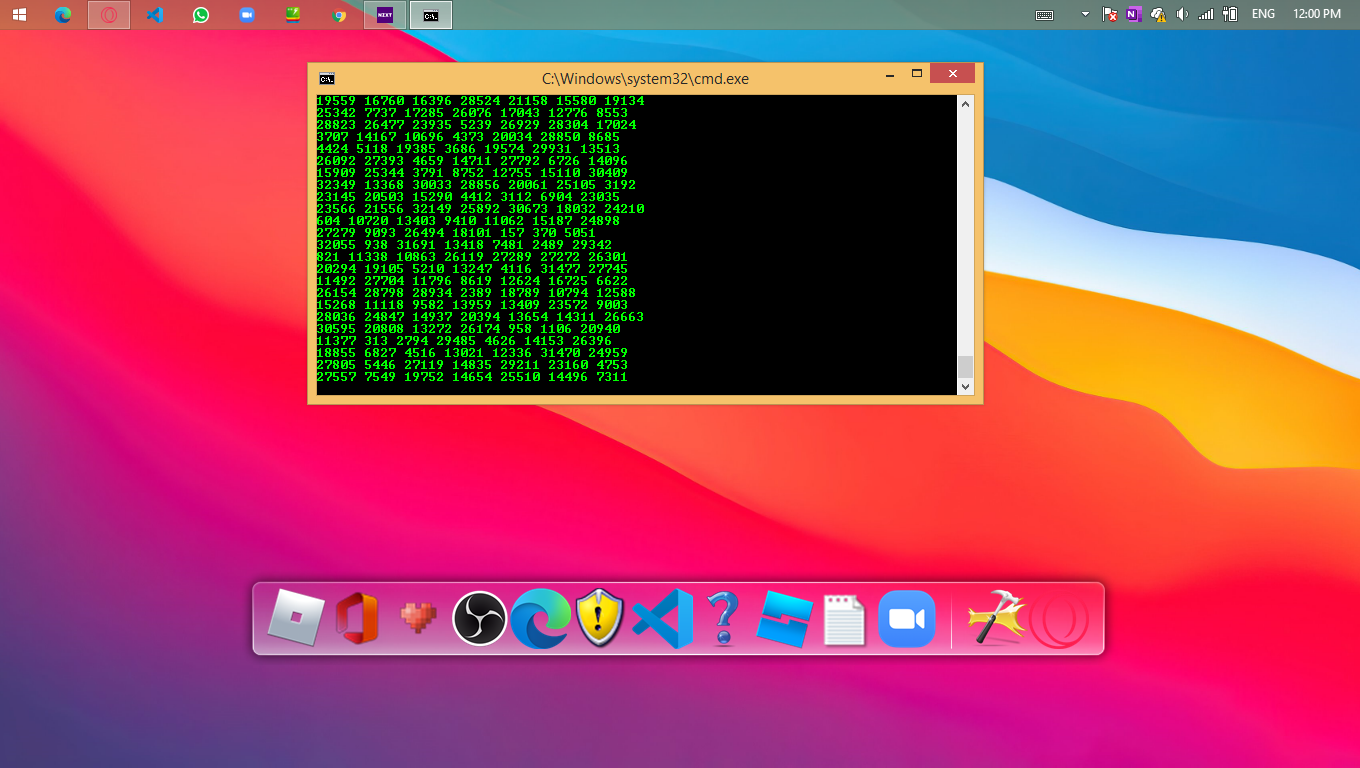This screenshot has width=1360, height=768.
Task: Click the network signal indicator
Action: click(x=1205, y=14)
